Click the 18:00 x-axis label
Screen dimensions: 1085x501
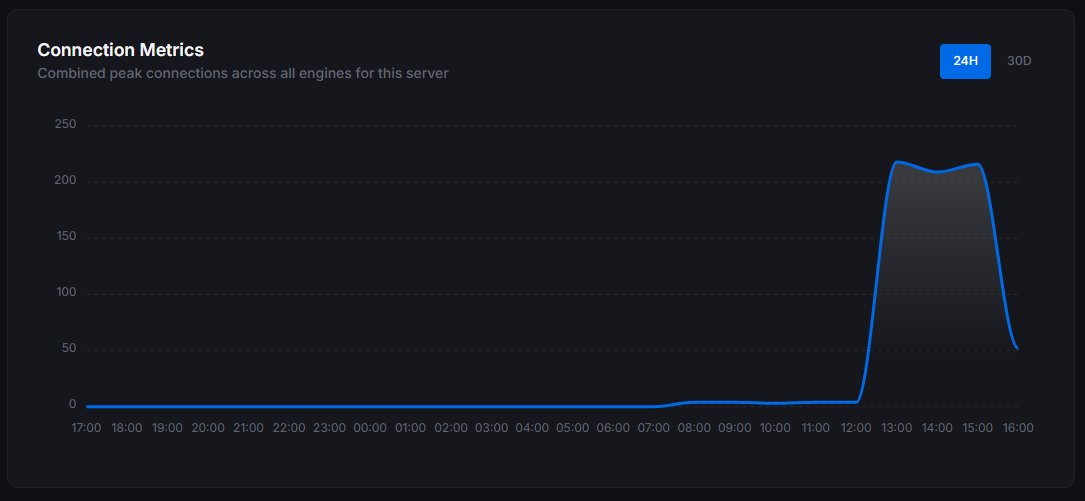pos(127,428)
